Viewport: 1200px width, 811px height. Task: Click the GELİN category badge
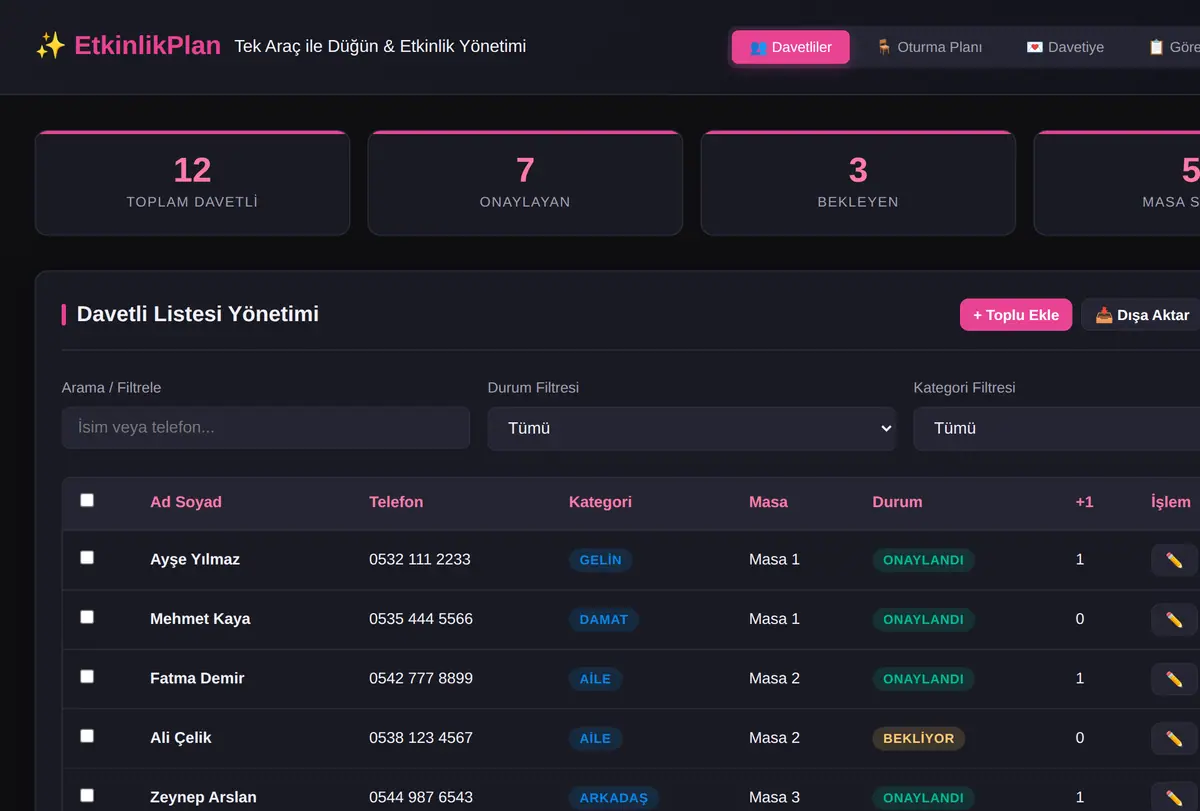click(x=600, y=560)
